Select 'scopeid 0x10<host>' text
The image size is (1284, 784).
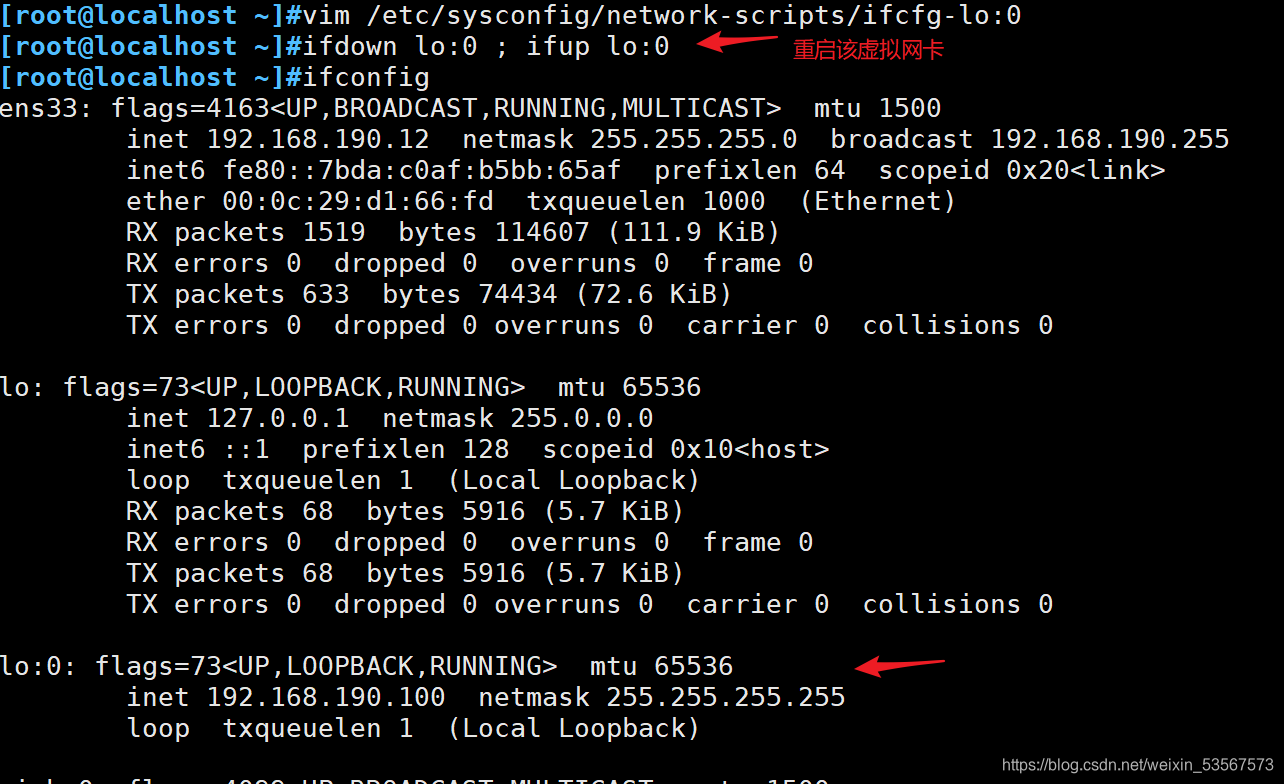[685, 449]
